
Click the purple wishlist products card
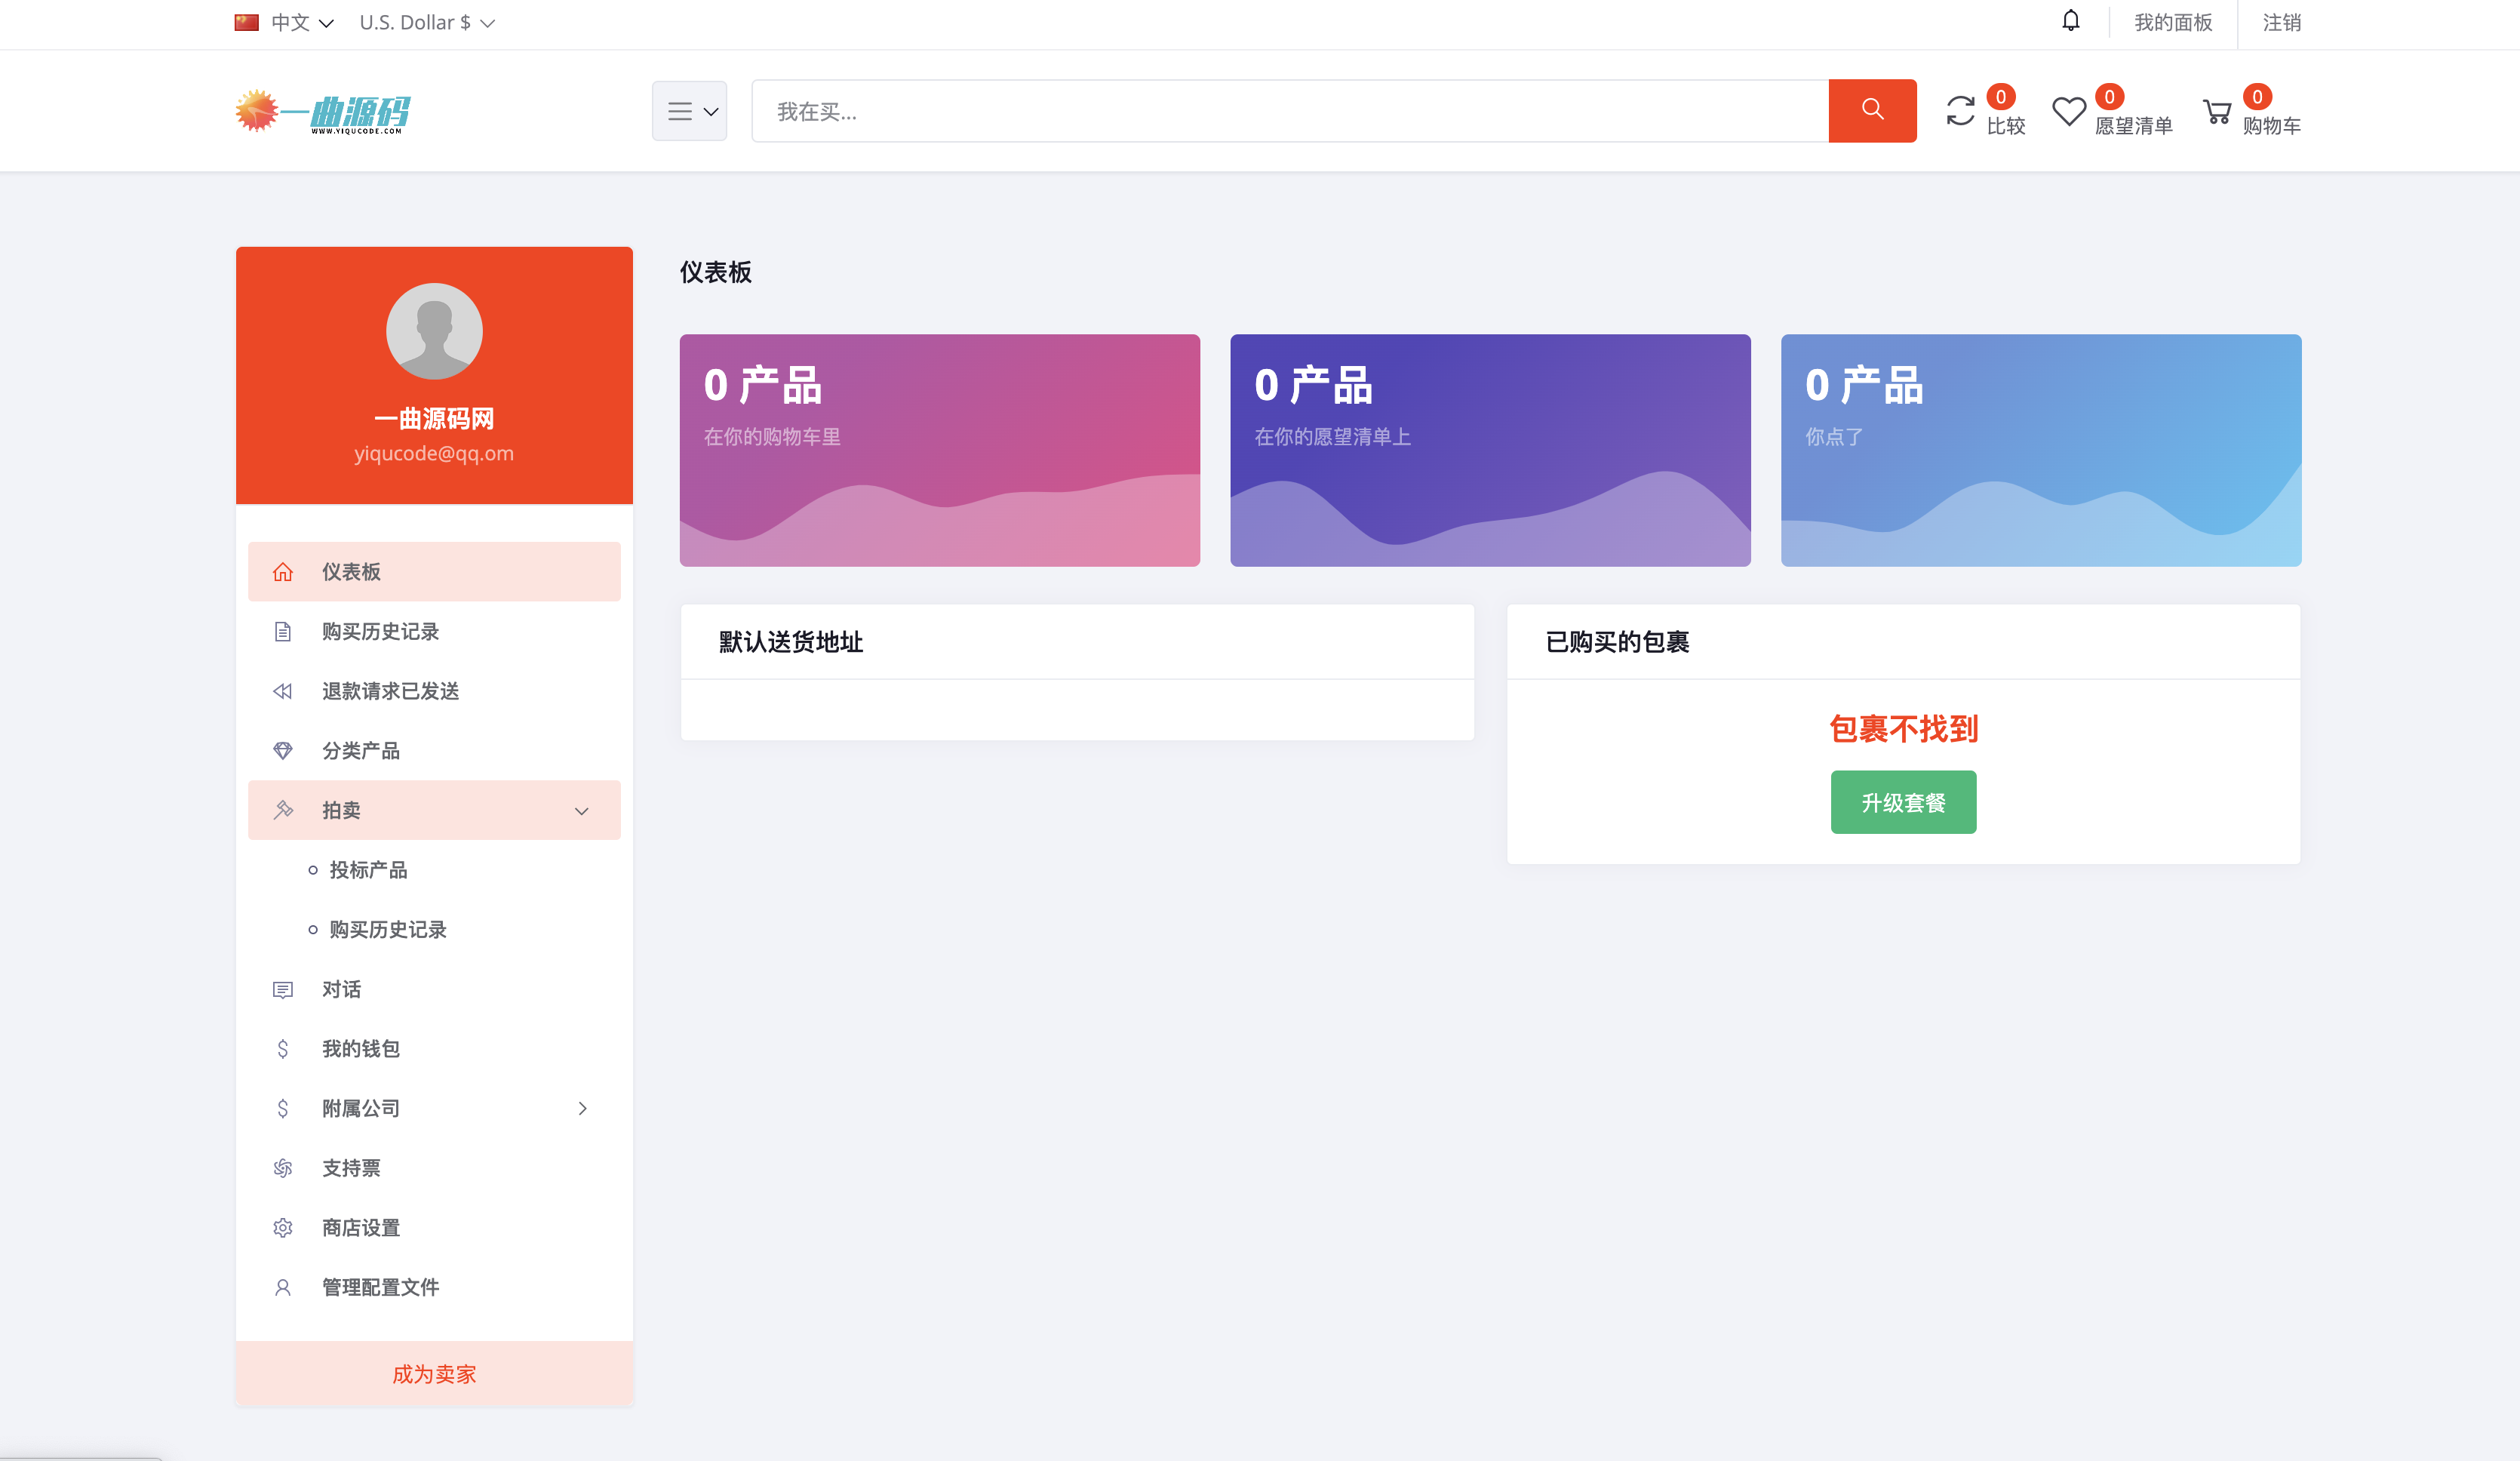(x=1490, y=450)
